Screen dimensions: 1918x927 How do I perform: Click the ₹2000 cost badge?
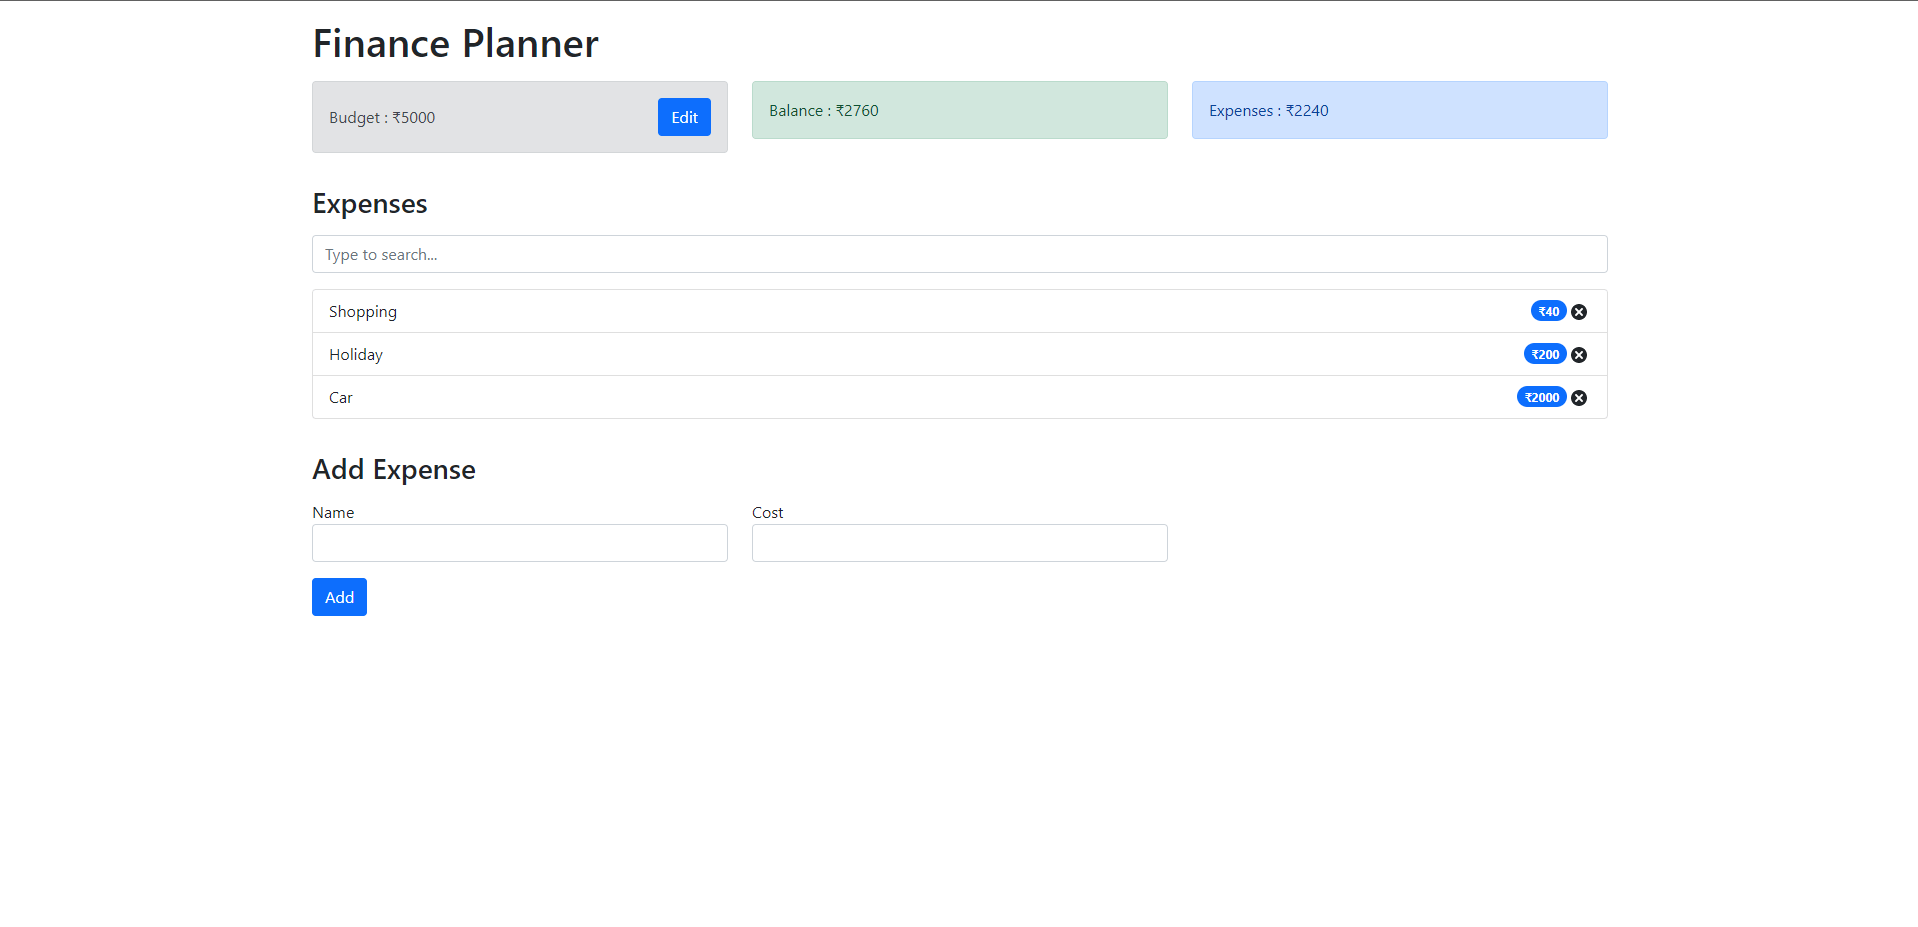click(1541, 398)
